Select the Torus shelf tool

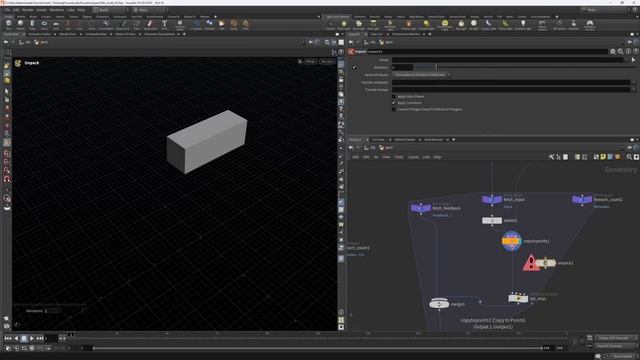[44, 24]
